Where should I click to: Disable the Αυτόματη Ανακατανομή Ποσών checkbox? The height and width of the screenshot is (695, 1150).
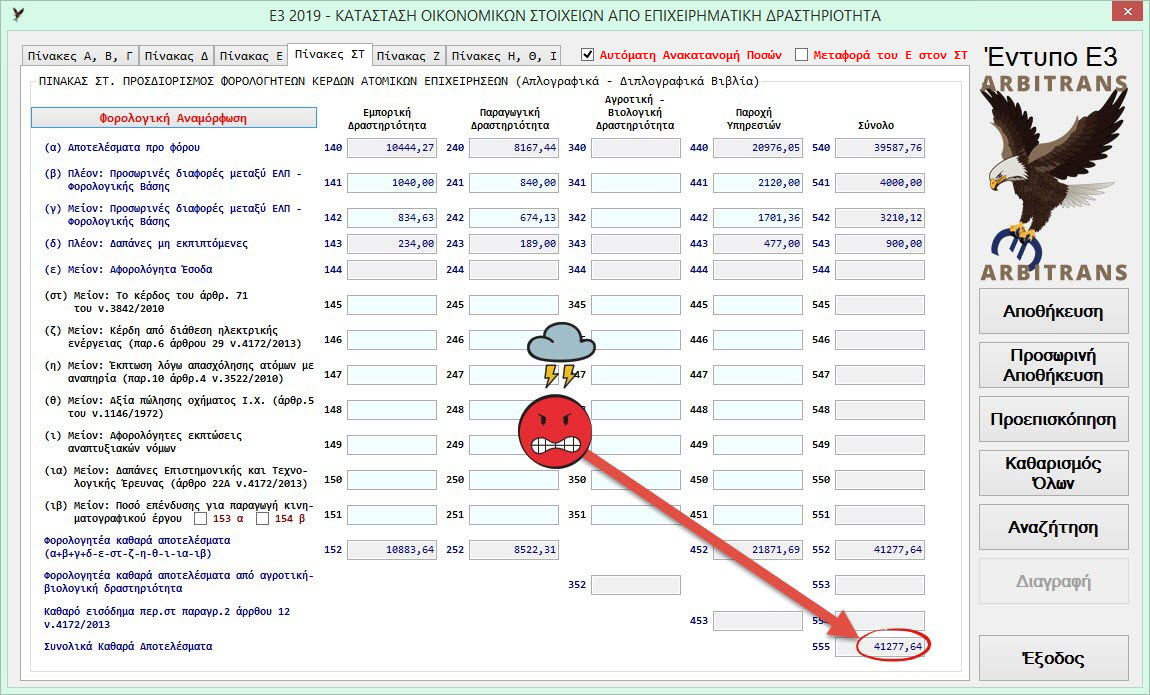pyautogui.click(x=587, y=55)
